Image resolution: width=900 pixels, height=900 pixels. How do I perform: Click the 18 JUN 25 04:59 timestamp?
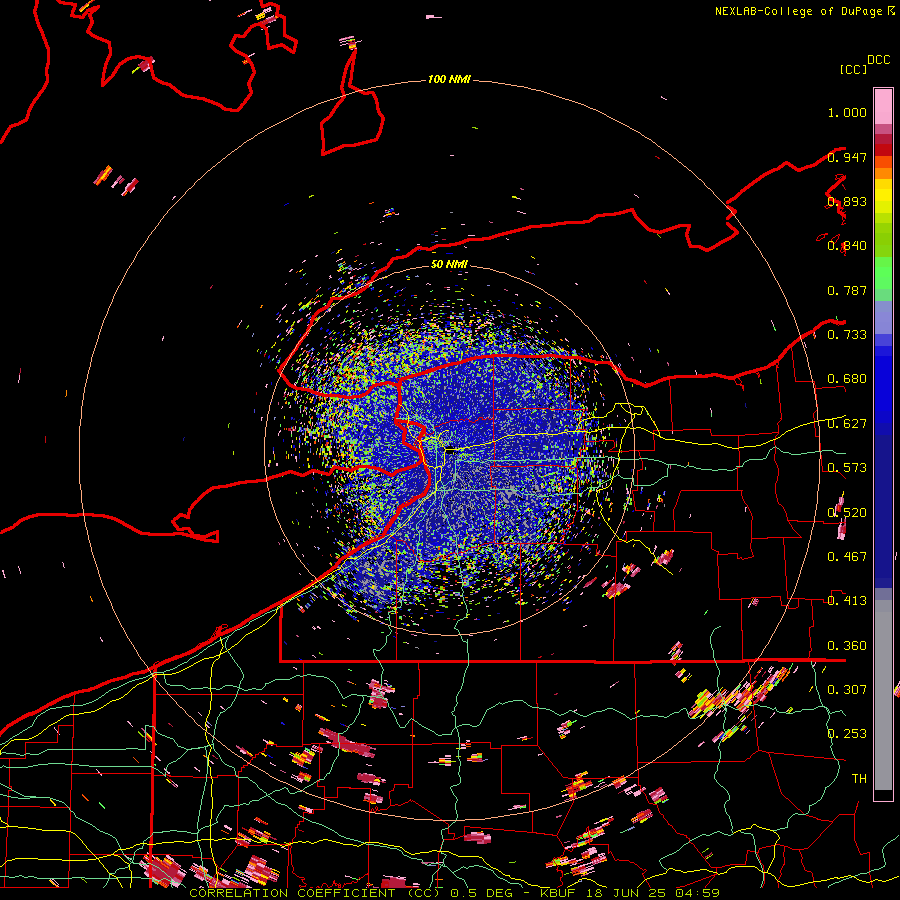[652, 893]
